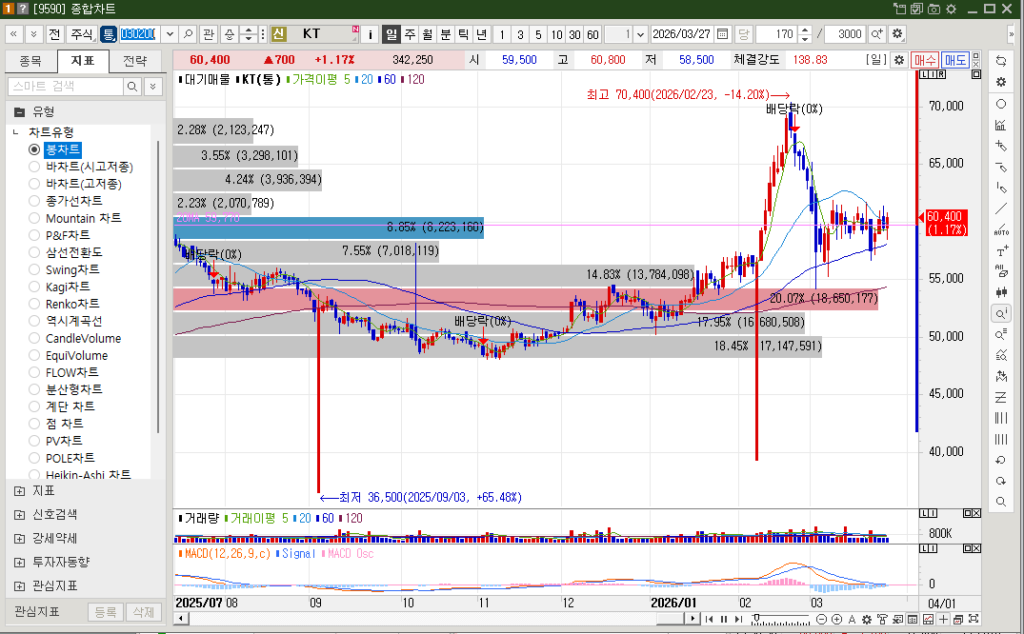Switch to the 종목 tab
This screenshot has width=1024, height=634.
tap(31, 61)
